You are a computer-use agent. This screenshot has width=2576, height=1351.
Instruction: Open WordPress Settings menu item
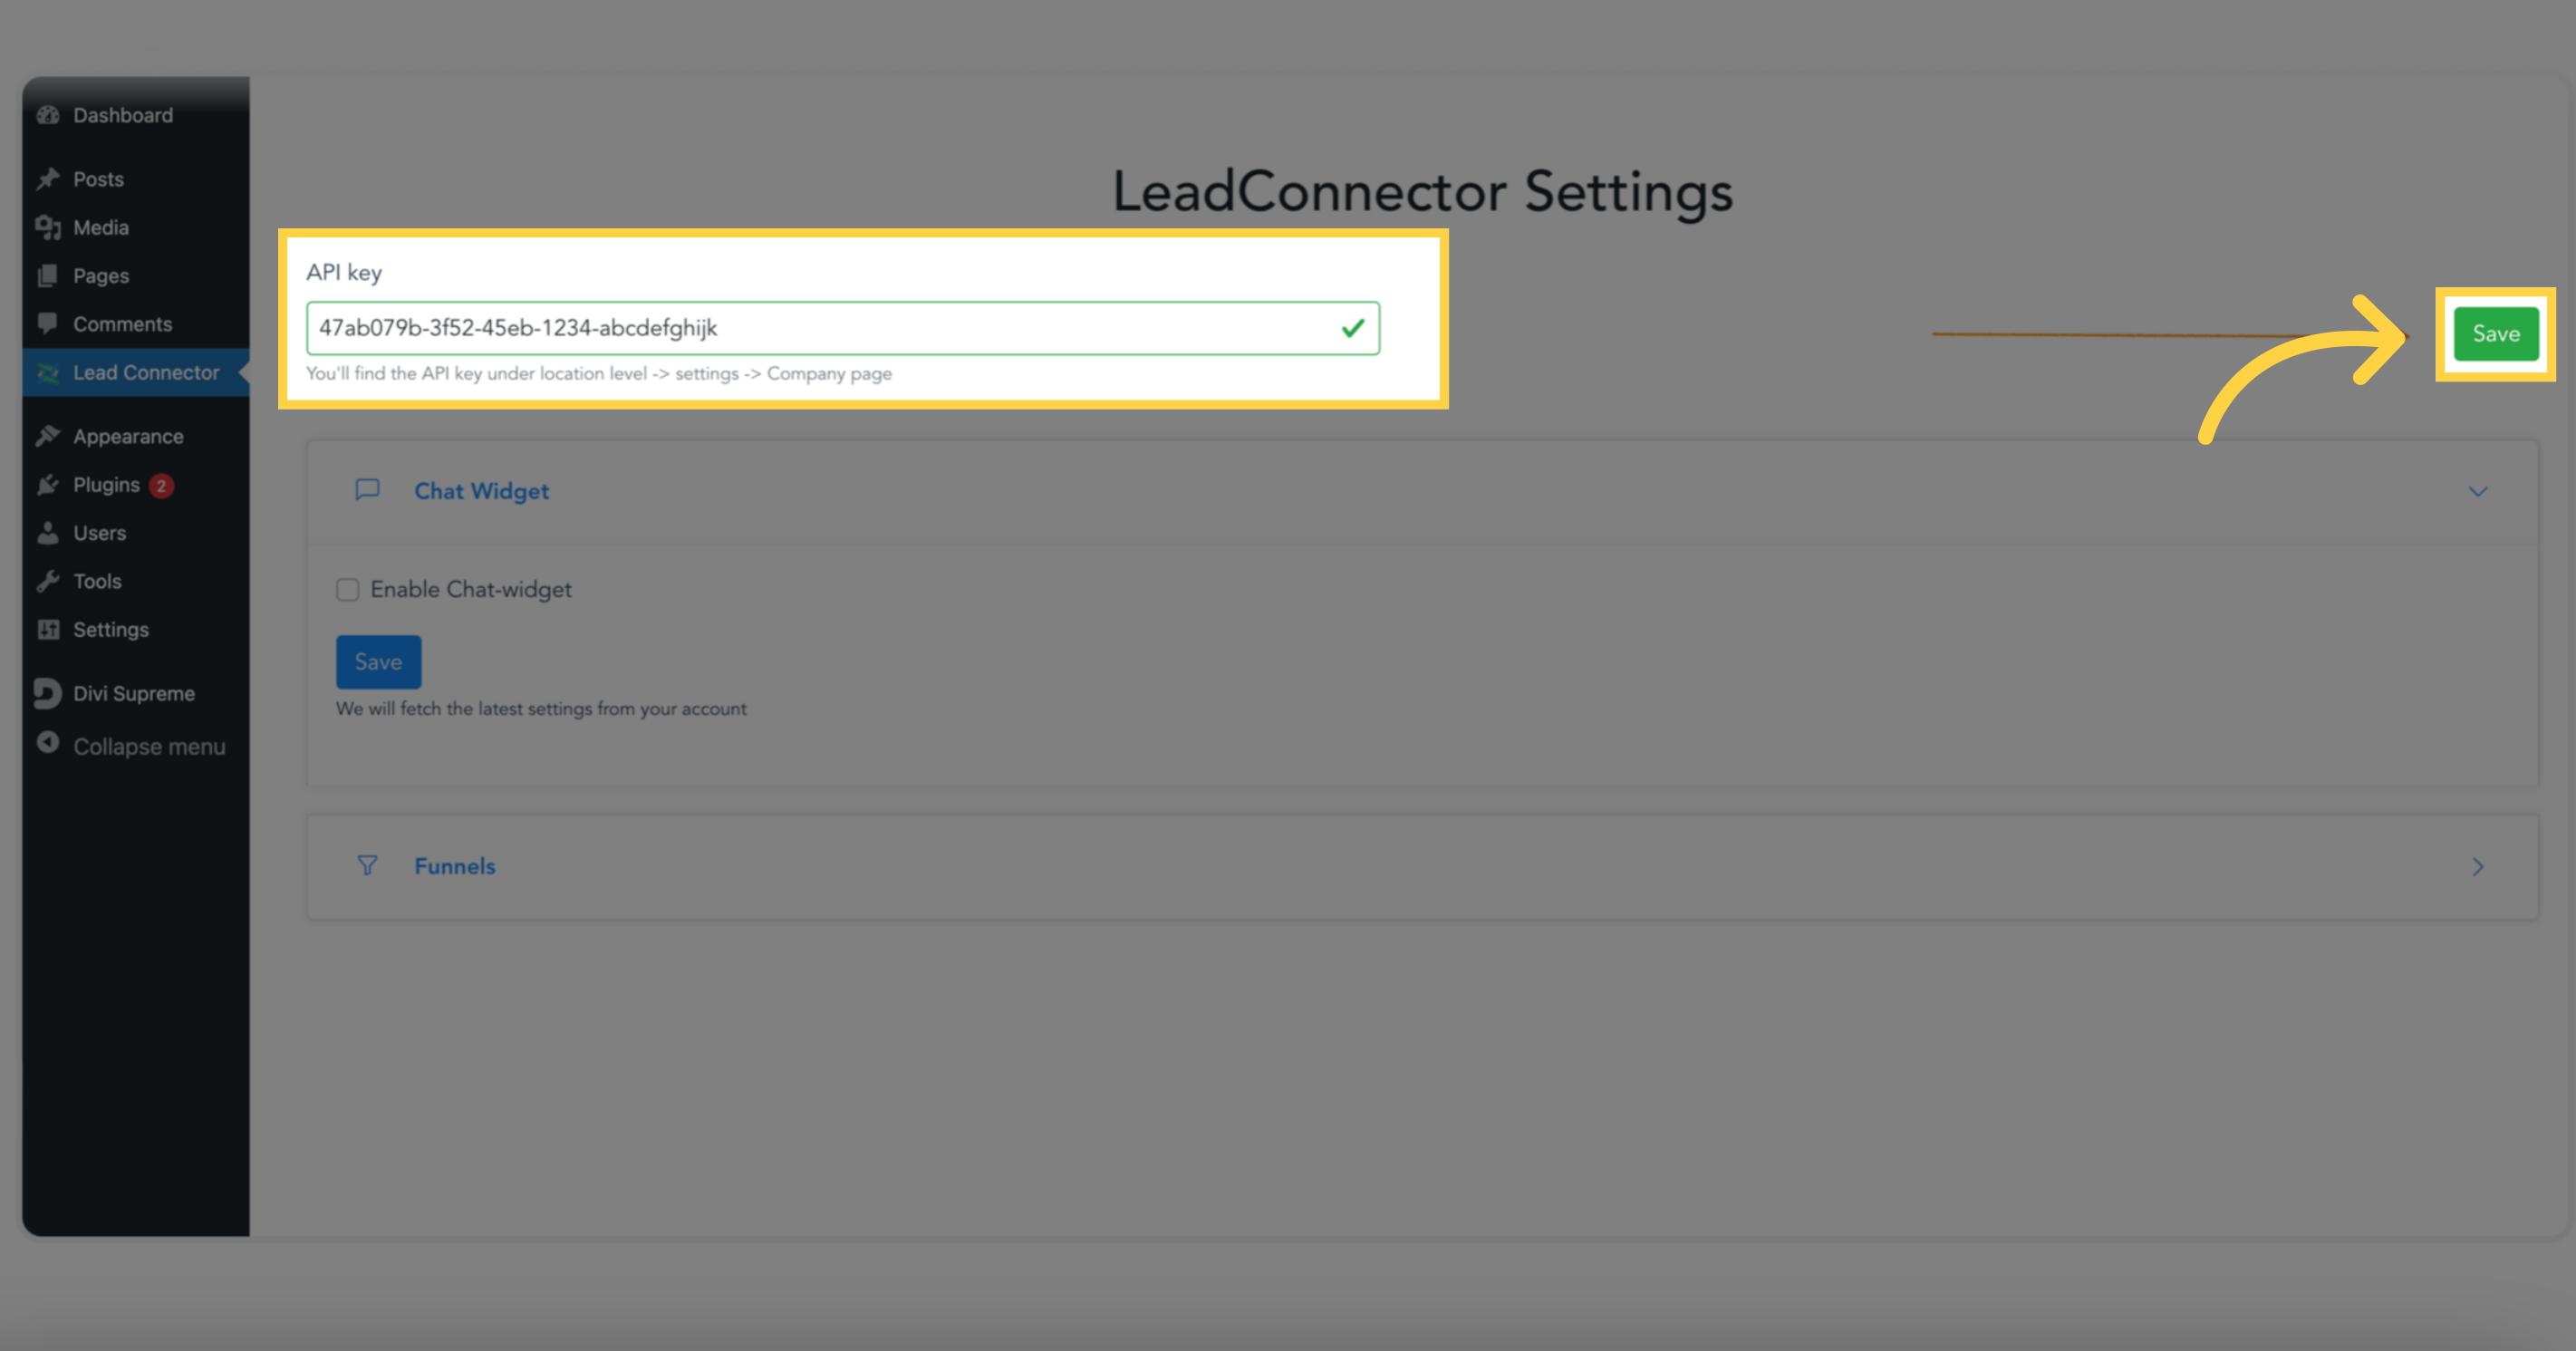(136, 629)
